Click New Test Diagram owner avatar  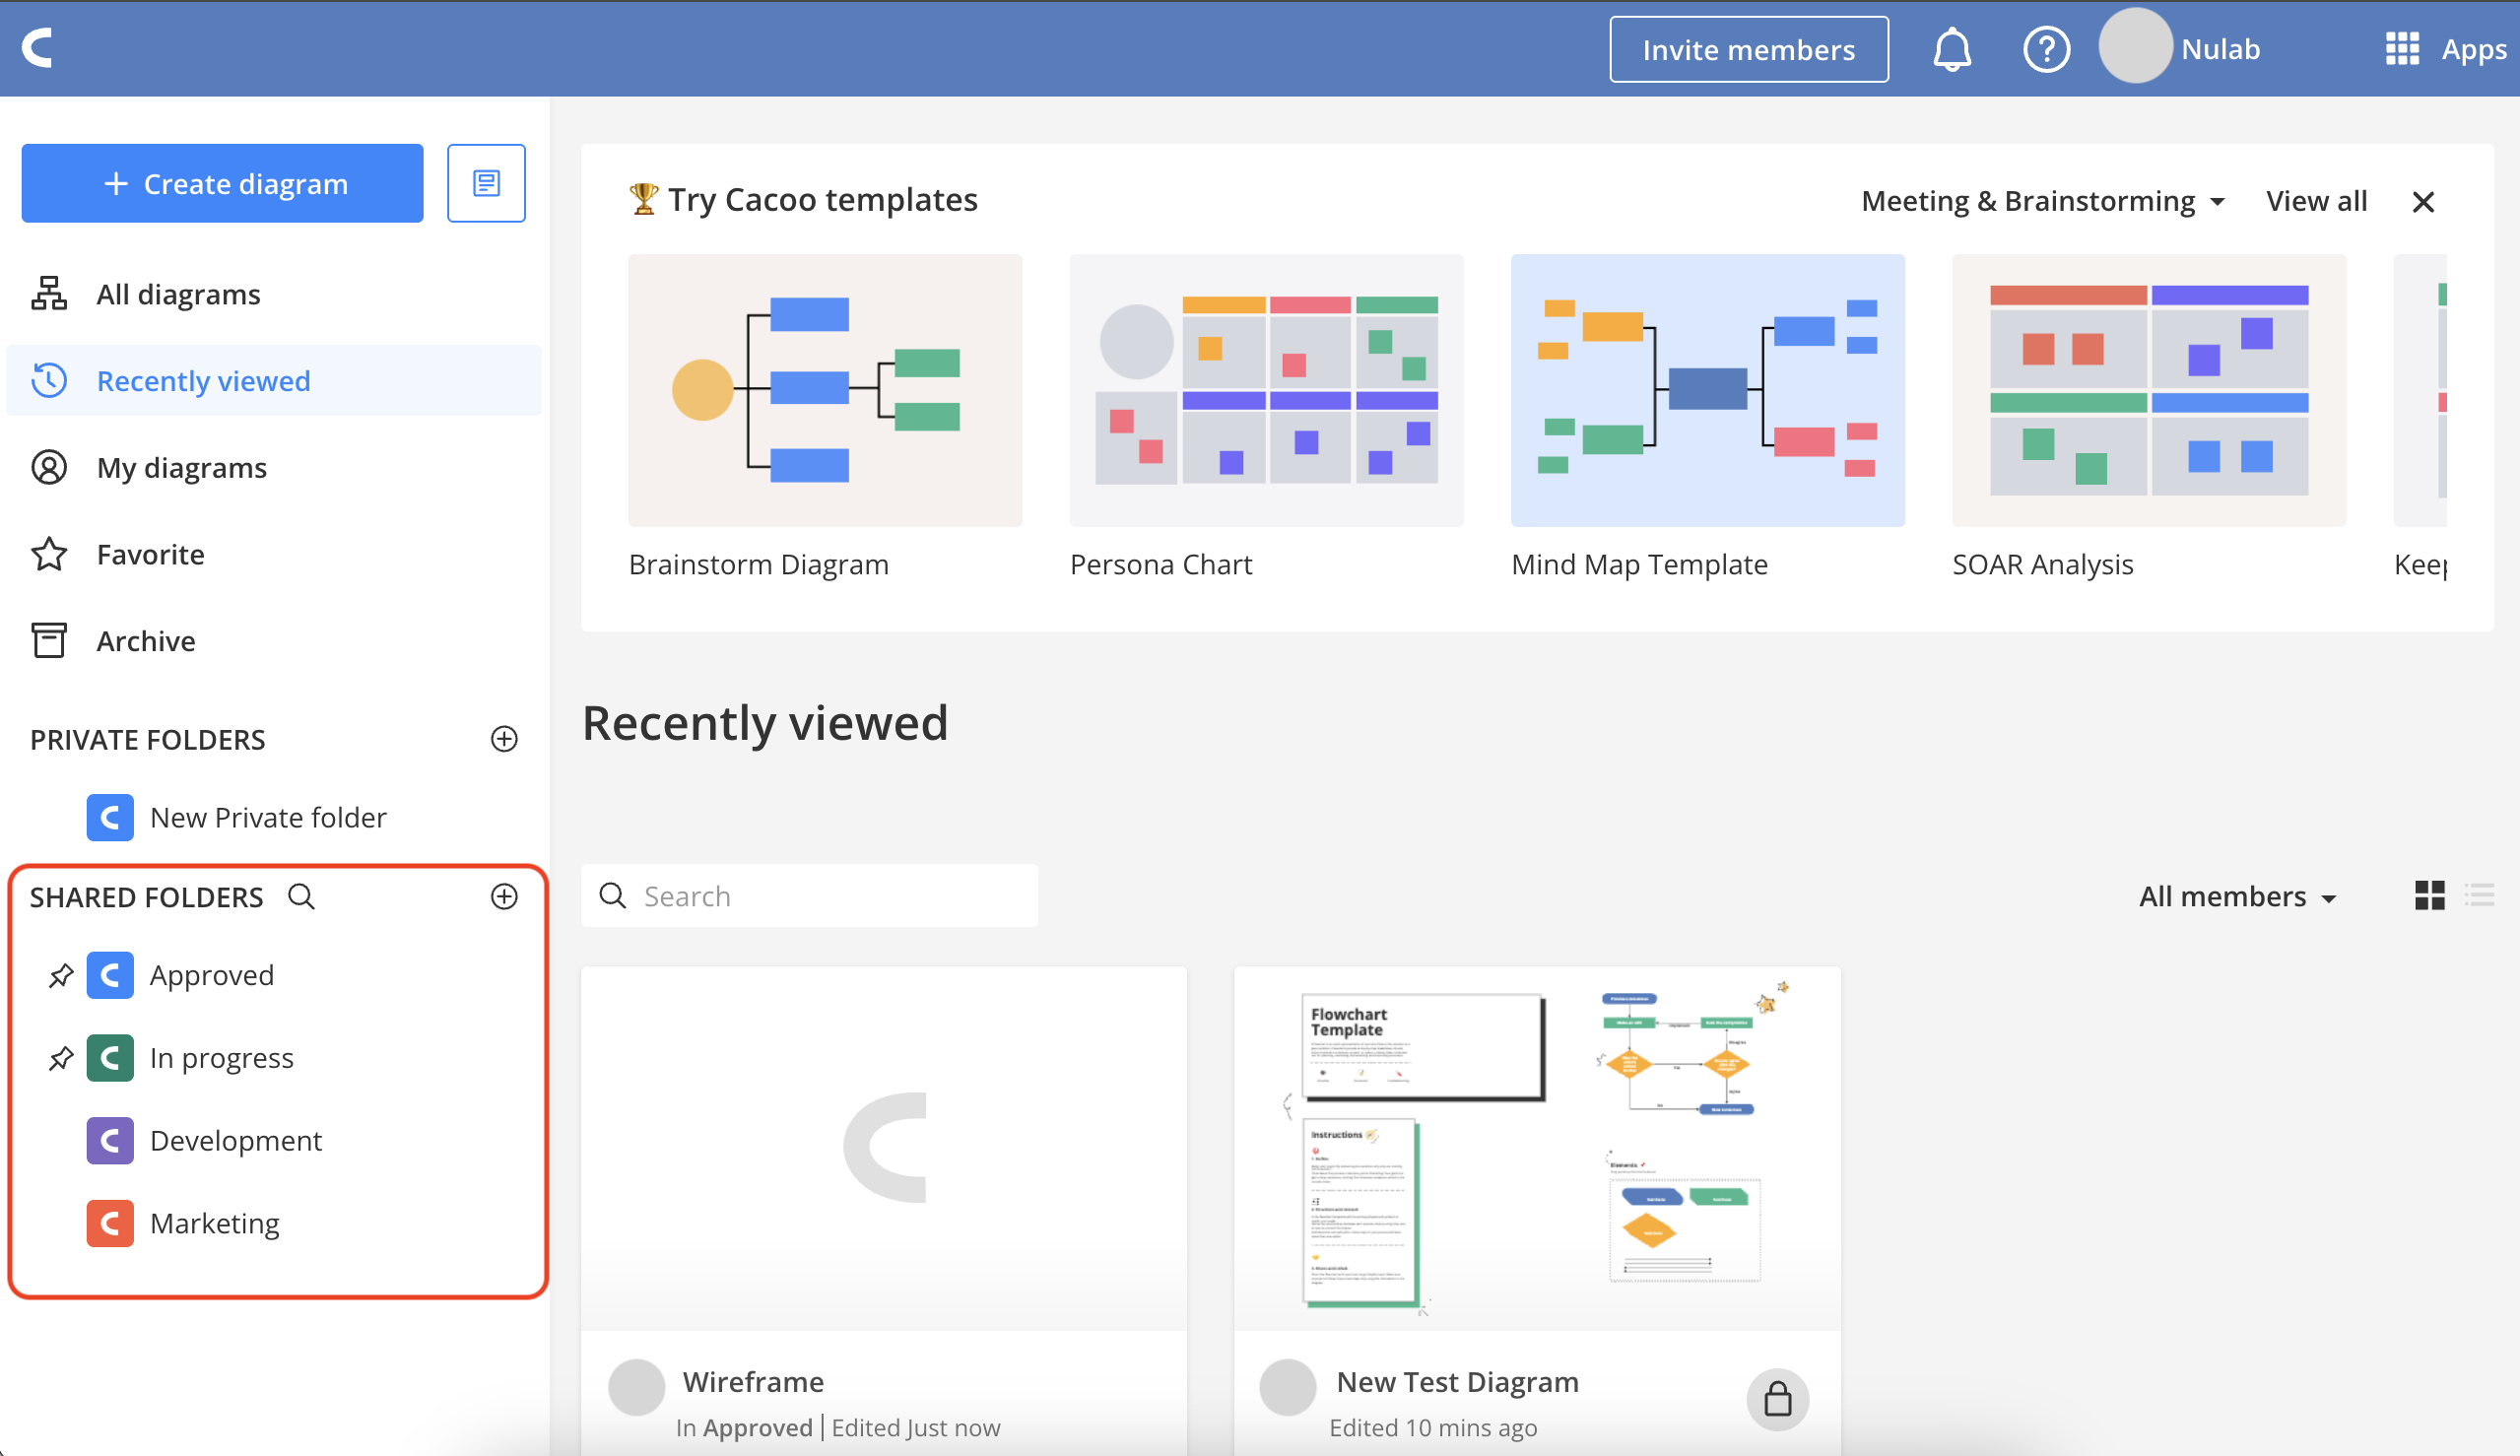[1287, 1388]
